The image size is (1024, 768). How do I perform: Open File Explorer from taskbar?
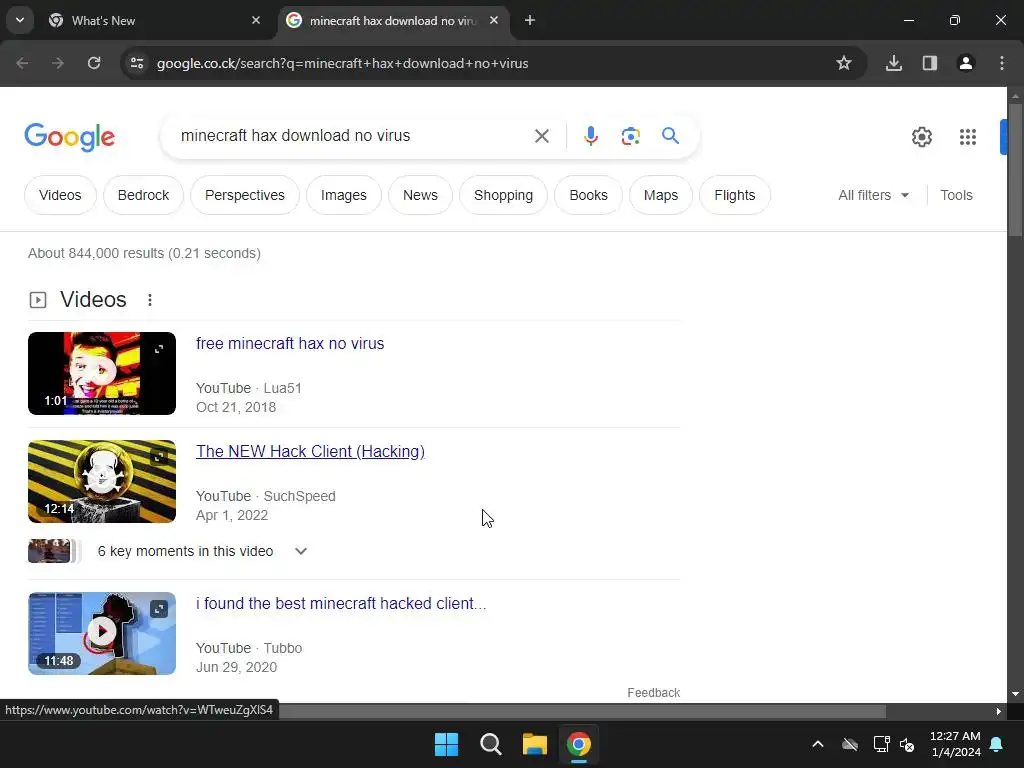click(x=534, y=744)
